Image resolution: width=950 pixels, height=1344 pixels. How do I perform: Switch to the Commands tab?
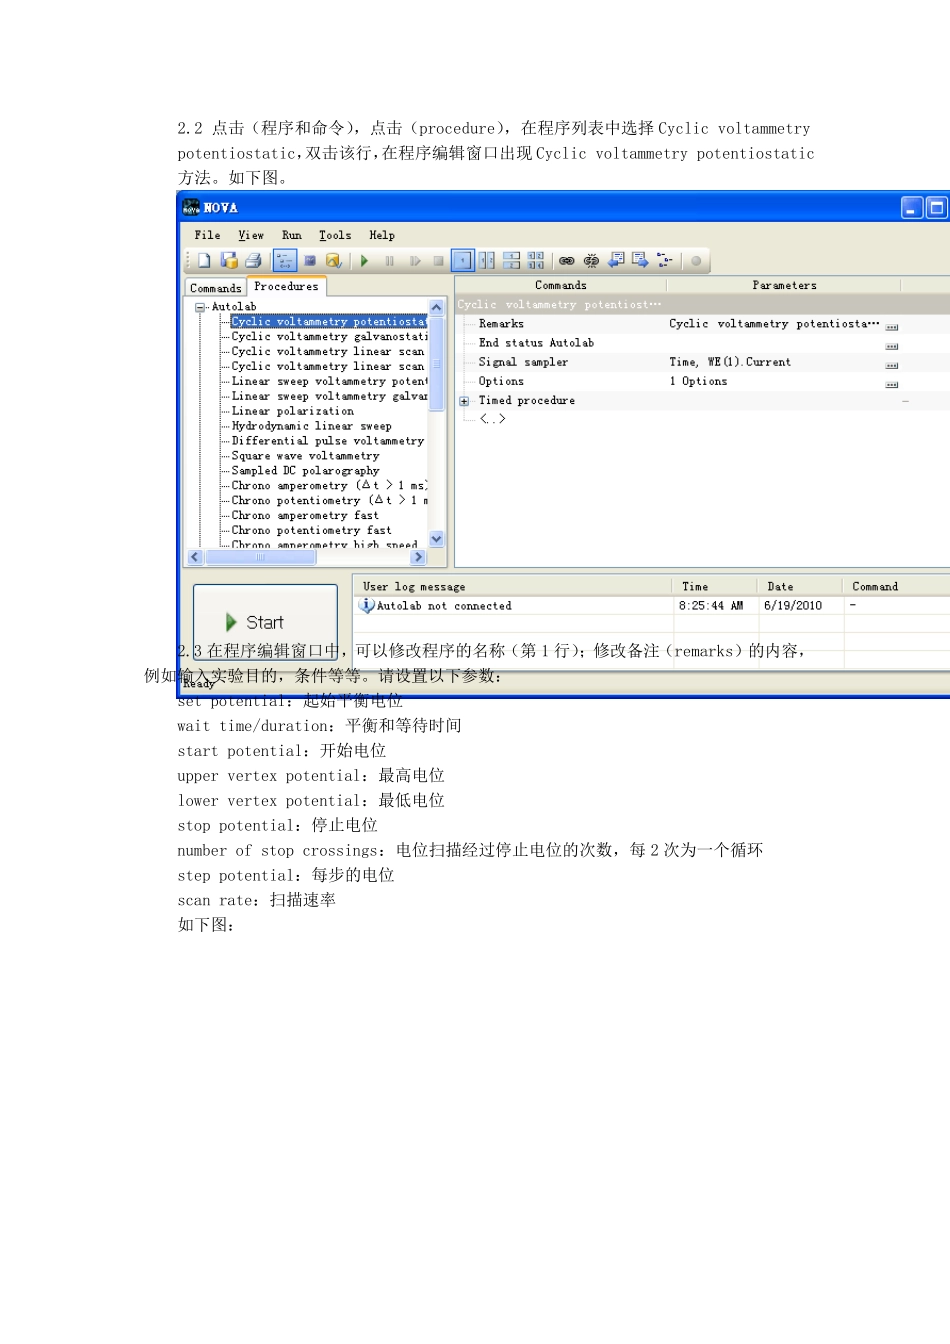[215, 288]
